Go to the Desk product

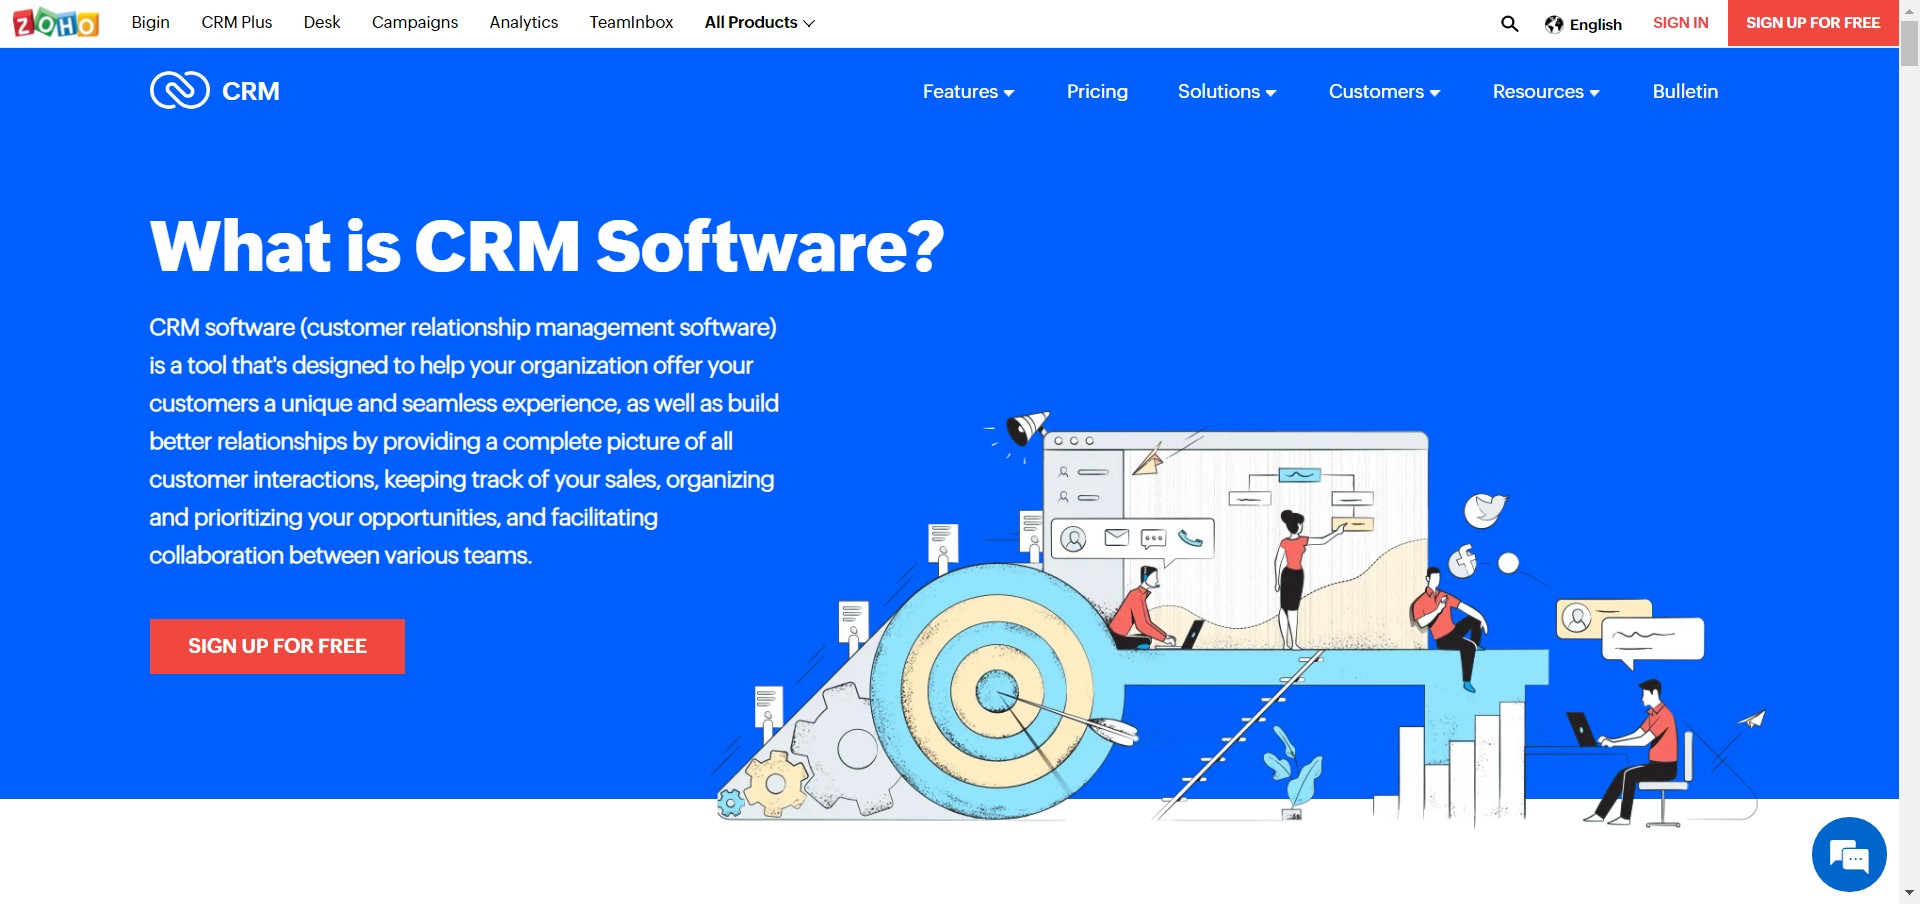tap(322, 22)
